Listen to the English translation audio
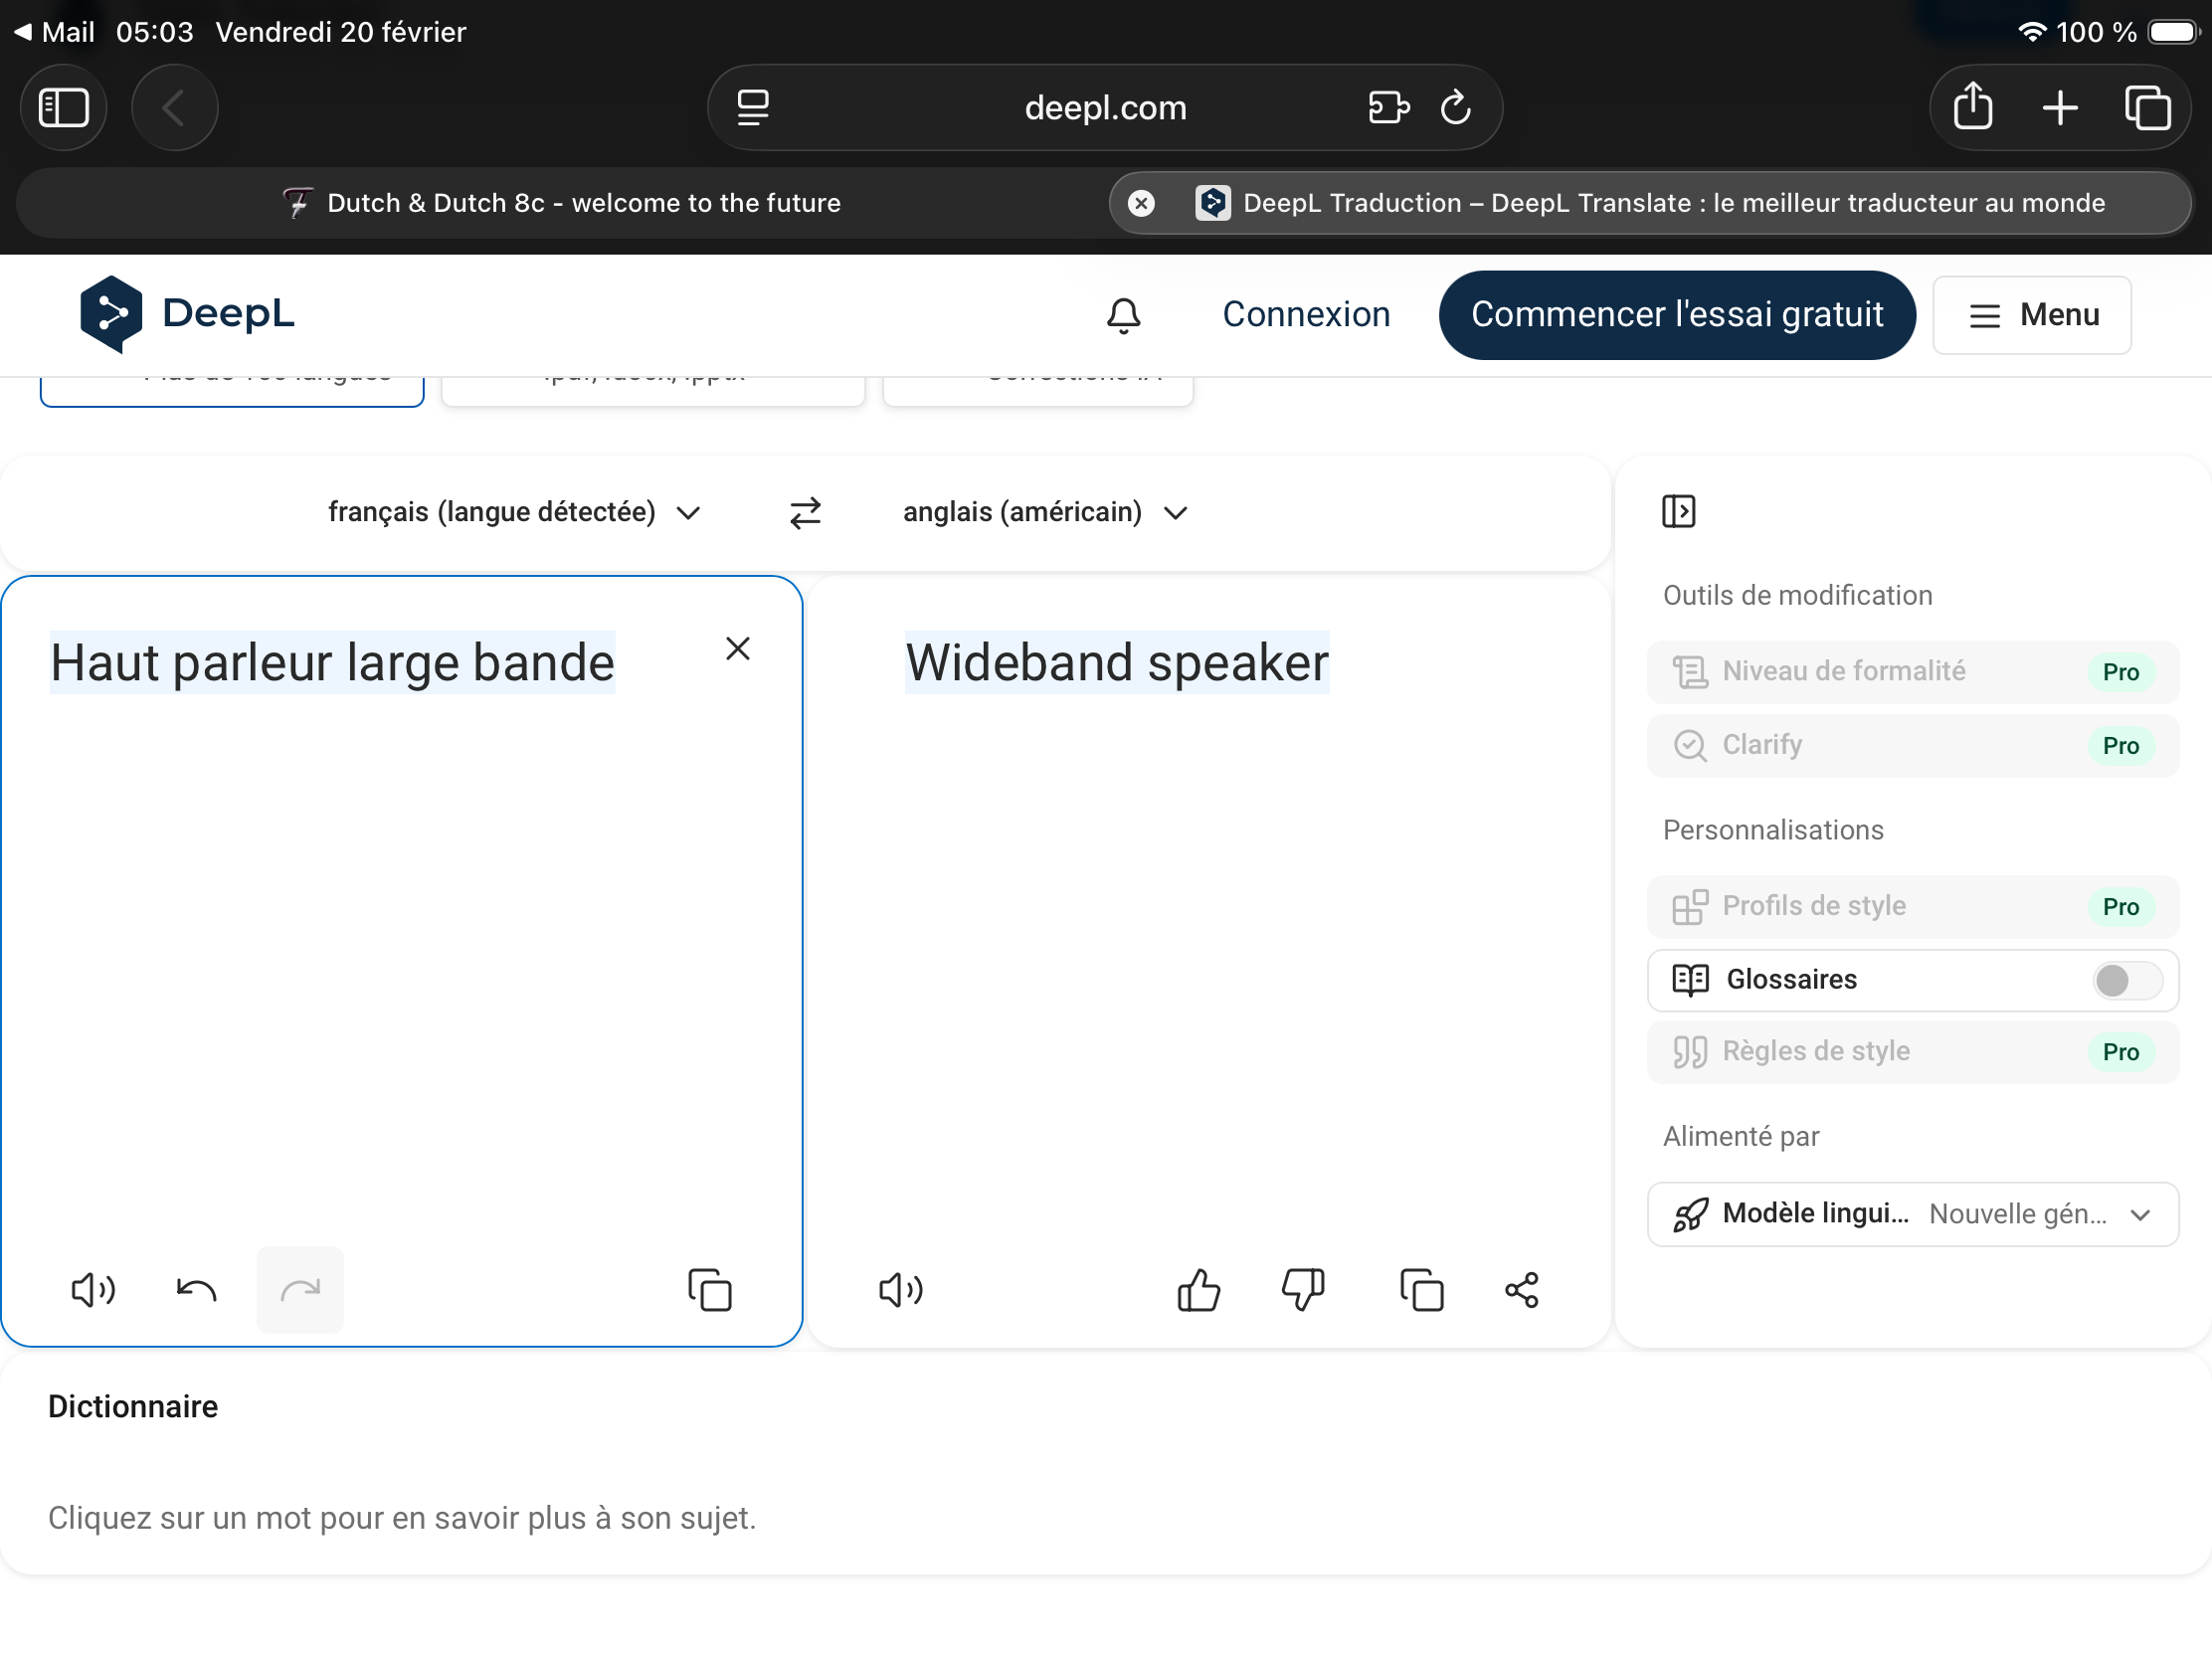 (x=900, y=1290)
